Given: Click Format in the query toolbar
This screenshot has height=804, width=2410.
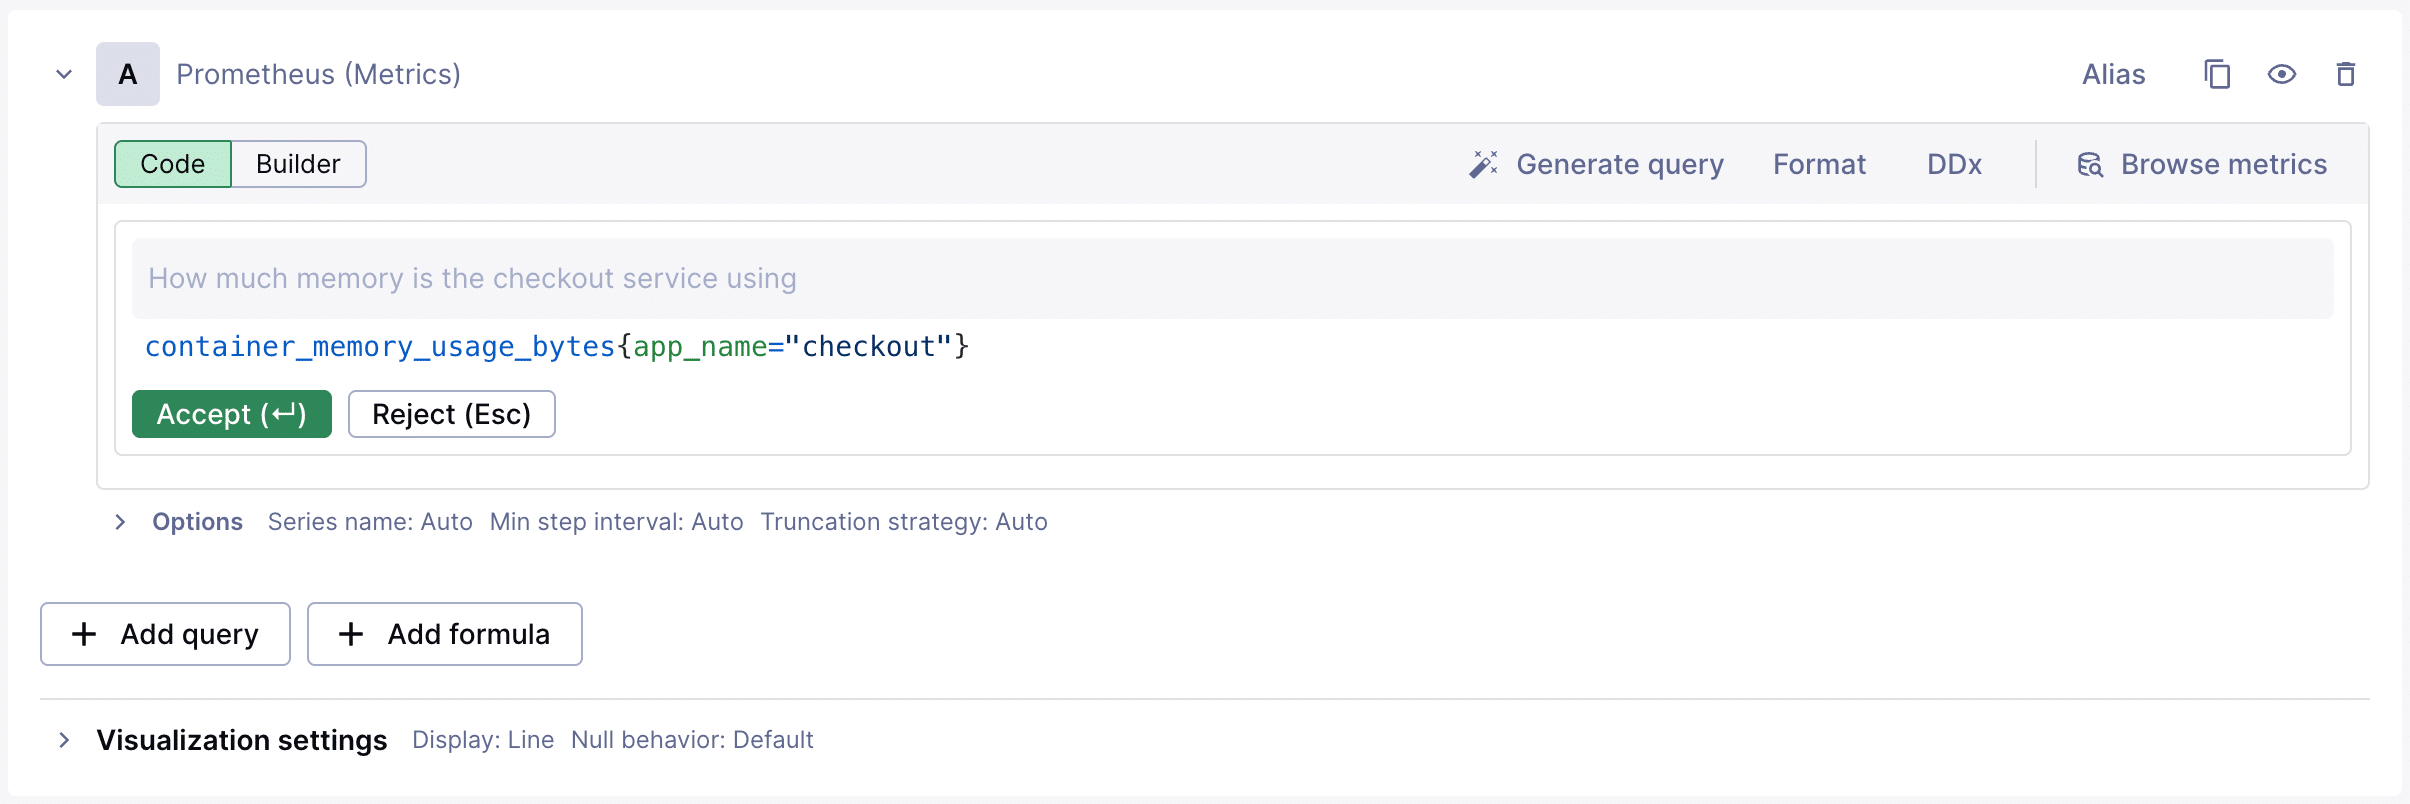Looking at the screenshot, I should pyautogui.click(x=1819, y=164).
